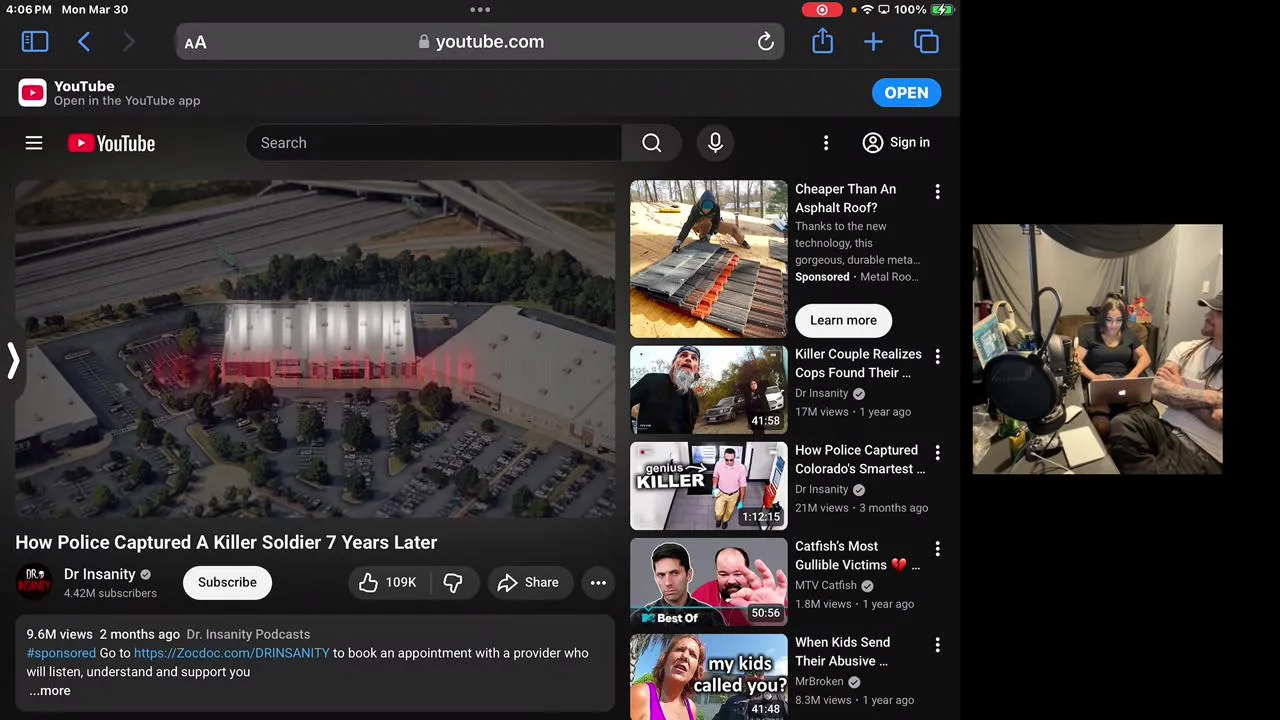1280x720 pixels.
Task: Open the YouTube hamburger menu
Action: click(34, 143)
